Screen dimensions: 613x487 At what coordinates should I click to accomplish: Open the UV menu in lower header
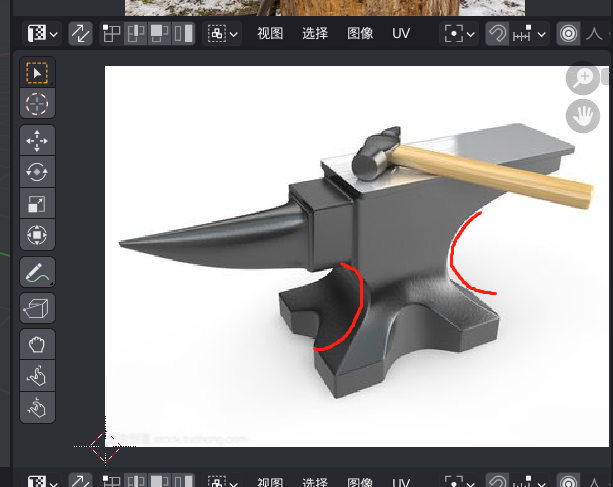coord(401,482)
